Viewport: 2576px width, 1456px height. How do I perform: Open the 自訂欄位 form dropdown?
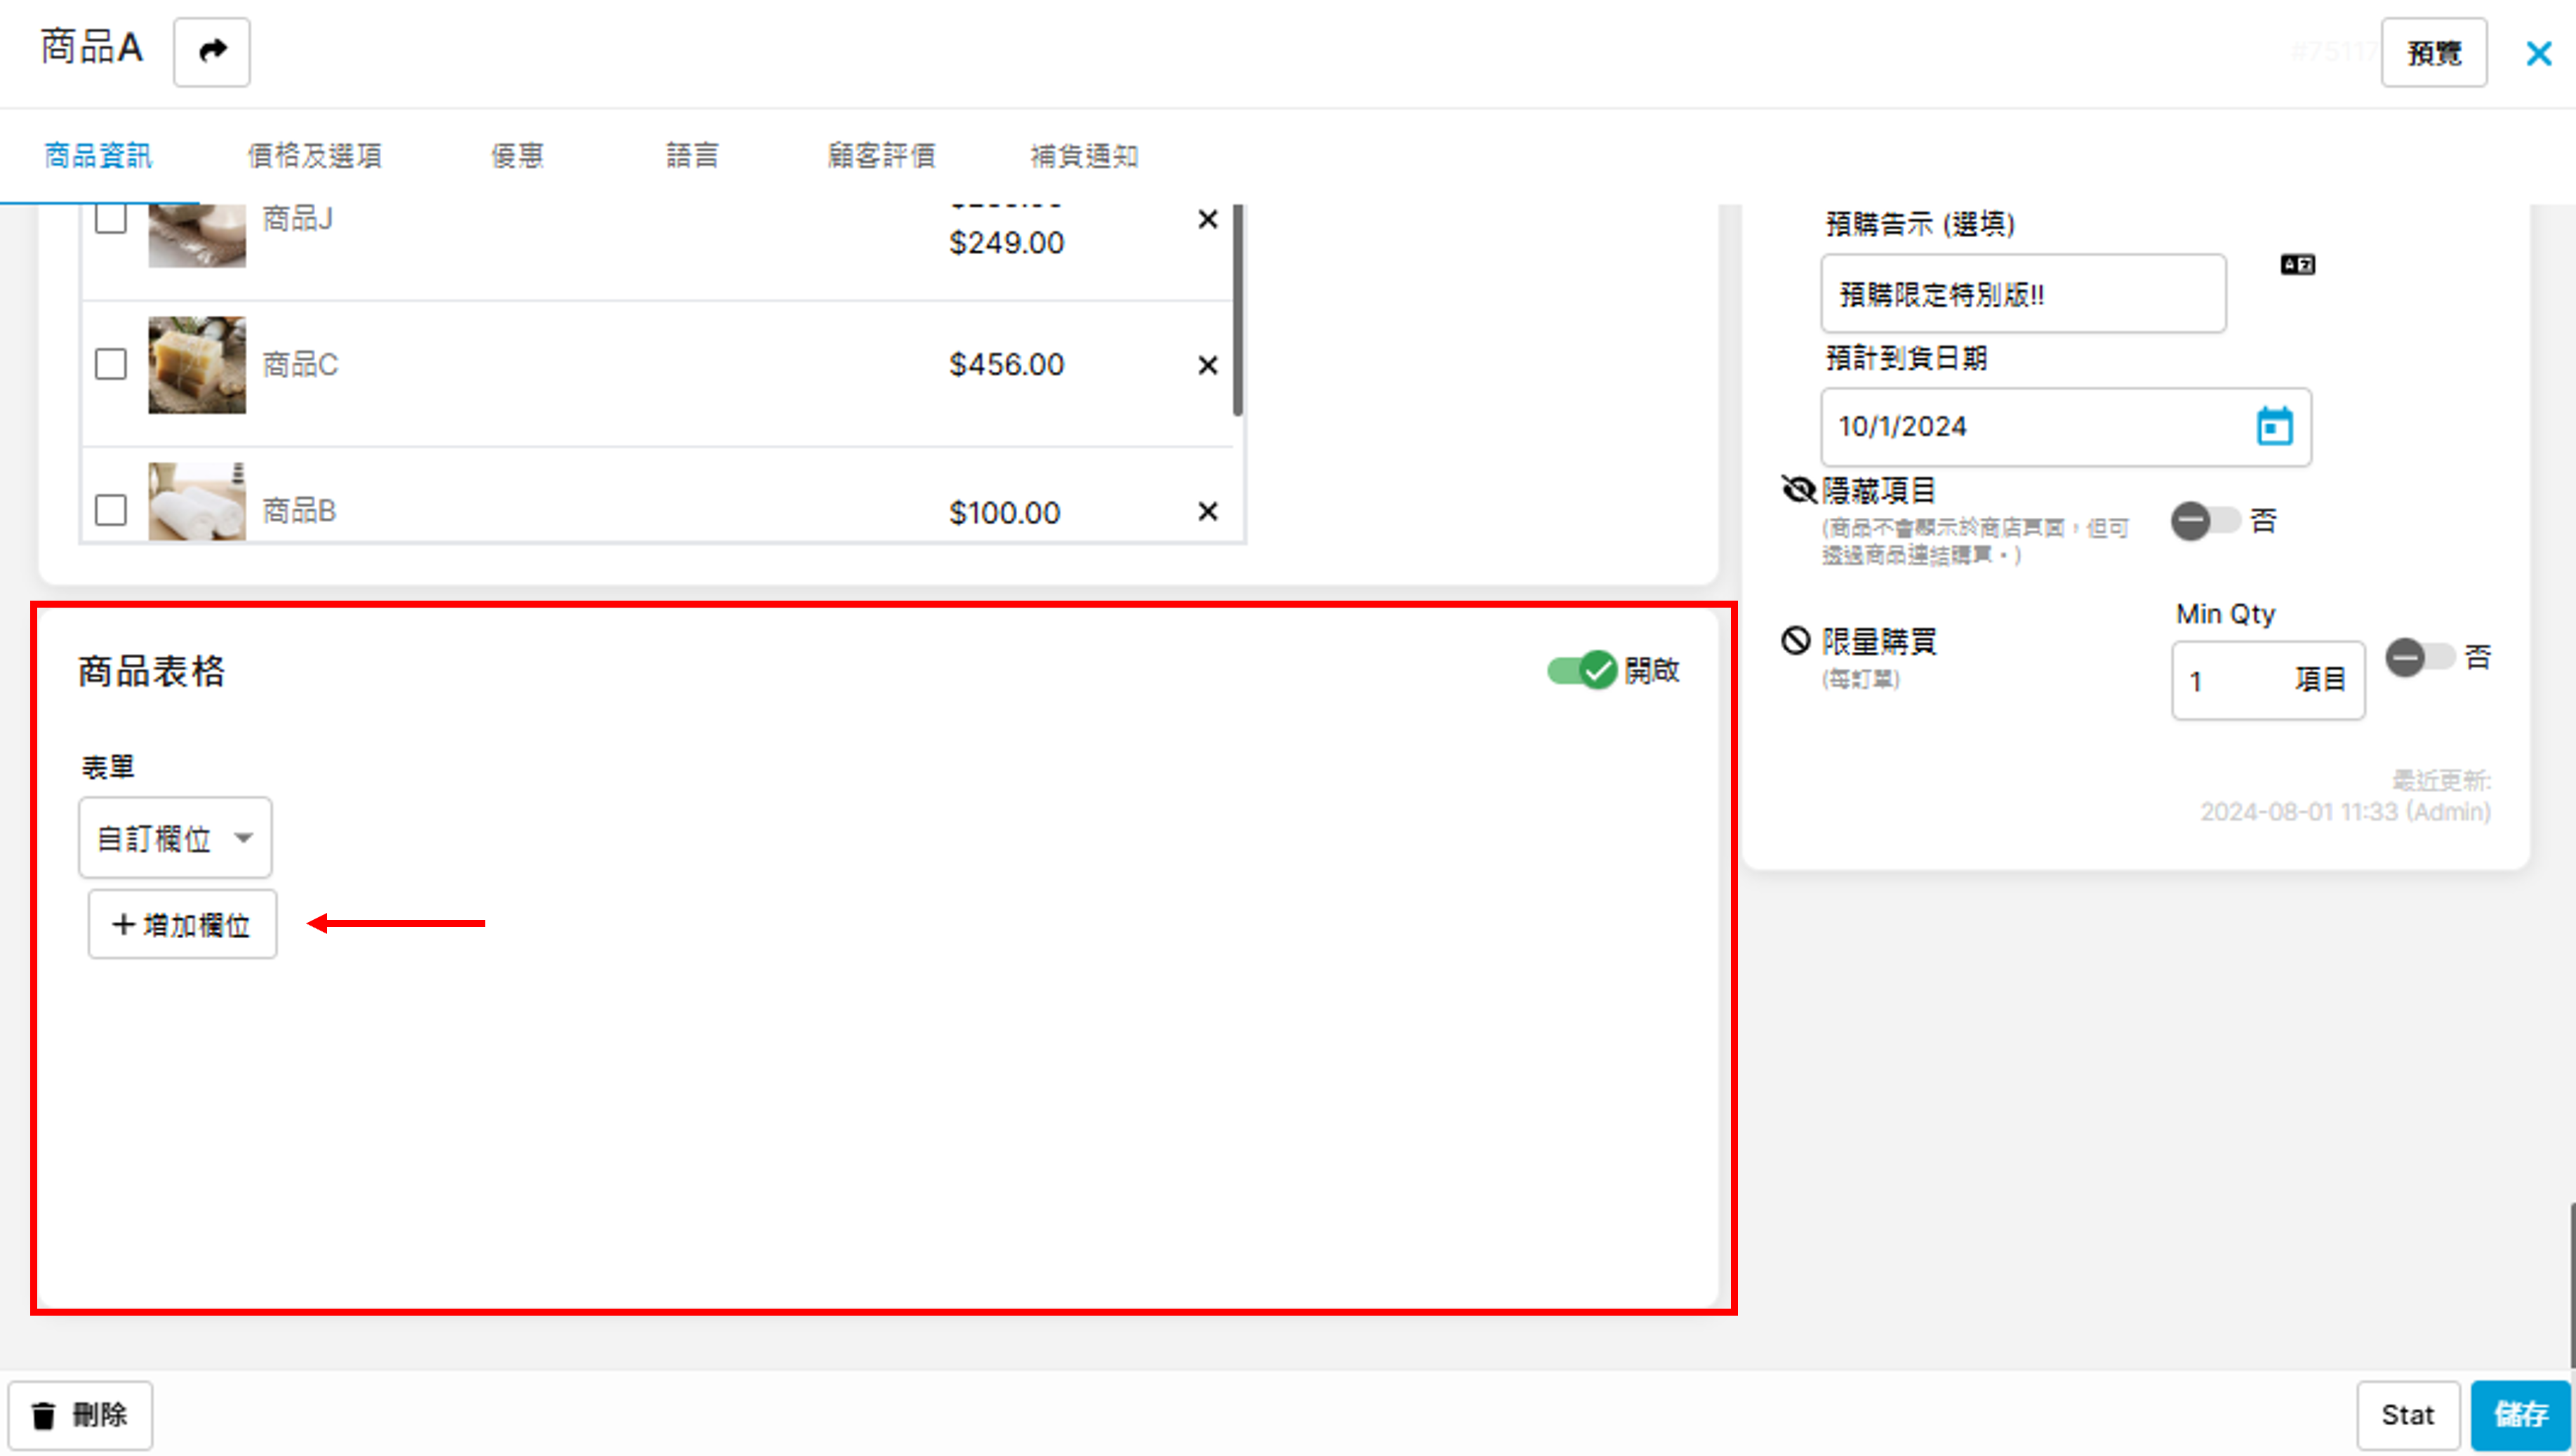click(175, 838)
